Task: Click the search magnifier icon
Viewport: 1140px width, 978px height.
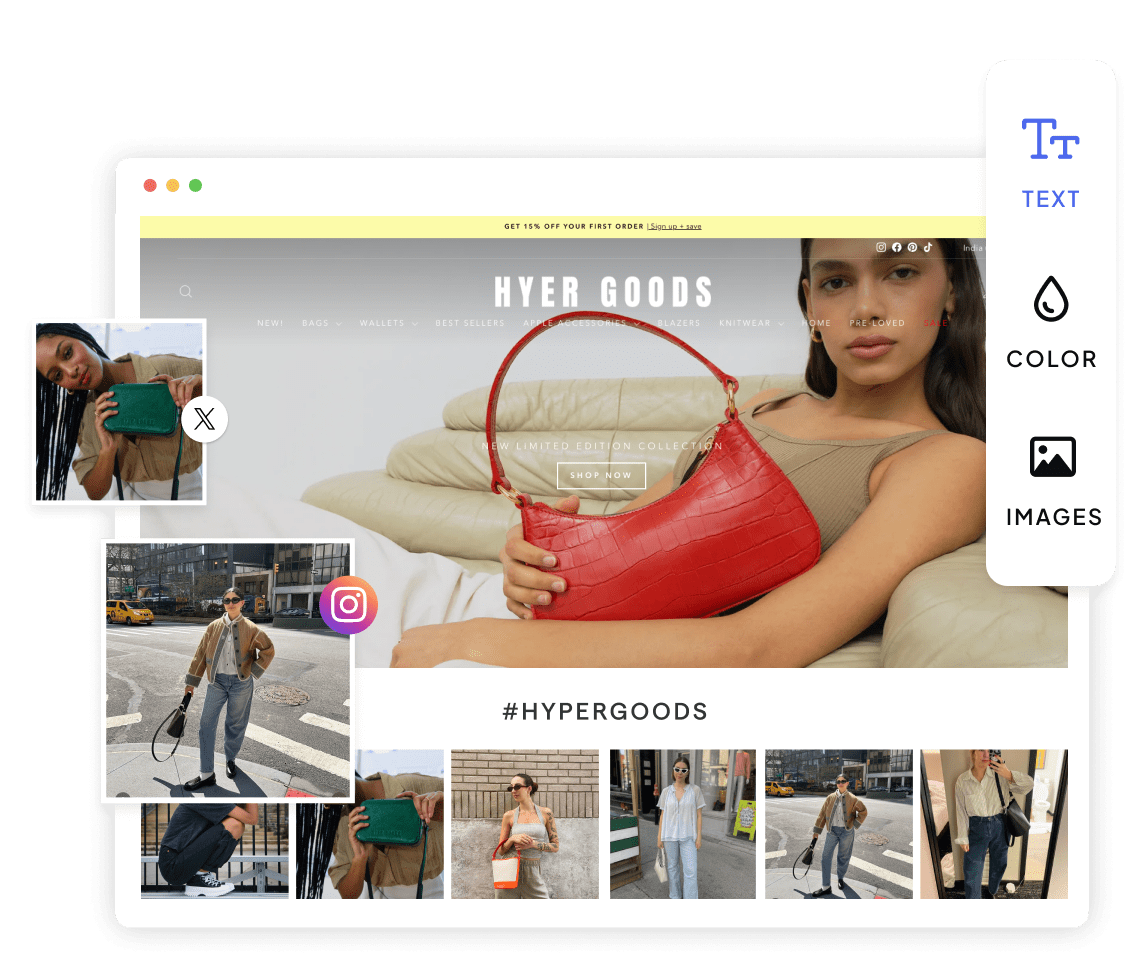Action: point(186,292)
